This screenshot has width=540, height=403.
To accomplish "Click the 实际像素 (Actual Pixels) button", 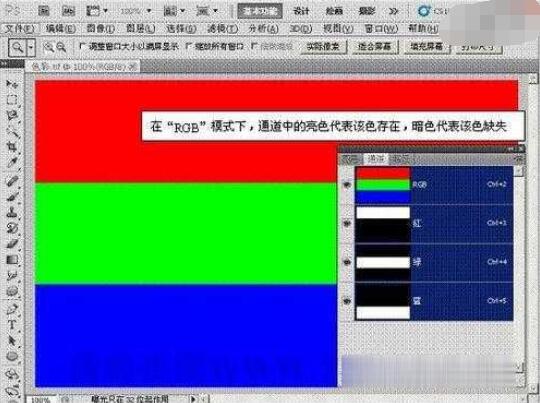I will [323, 46].
